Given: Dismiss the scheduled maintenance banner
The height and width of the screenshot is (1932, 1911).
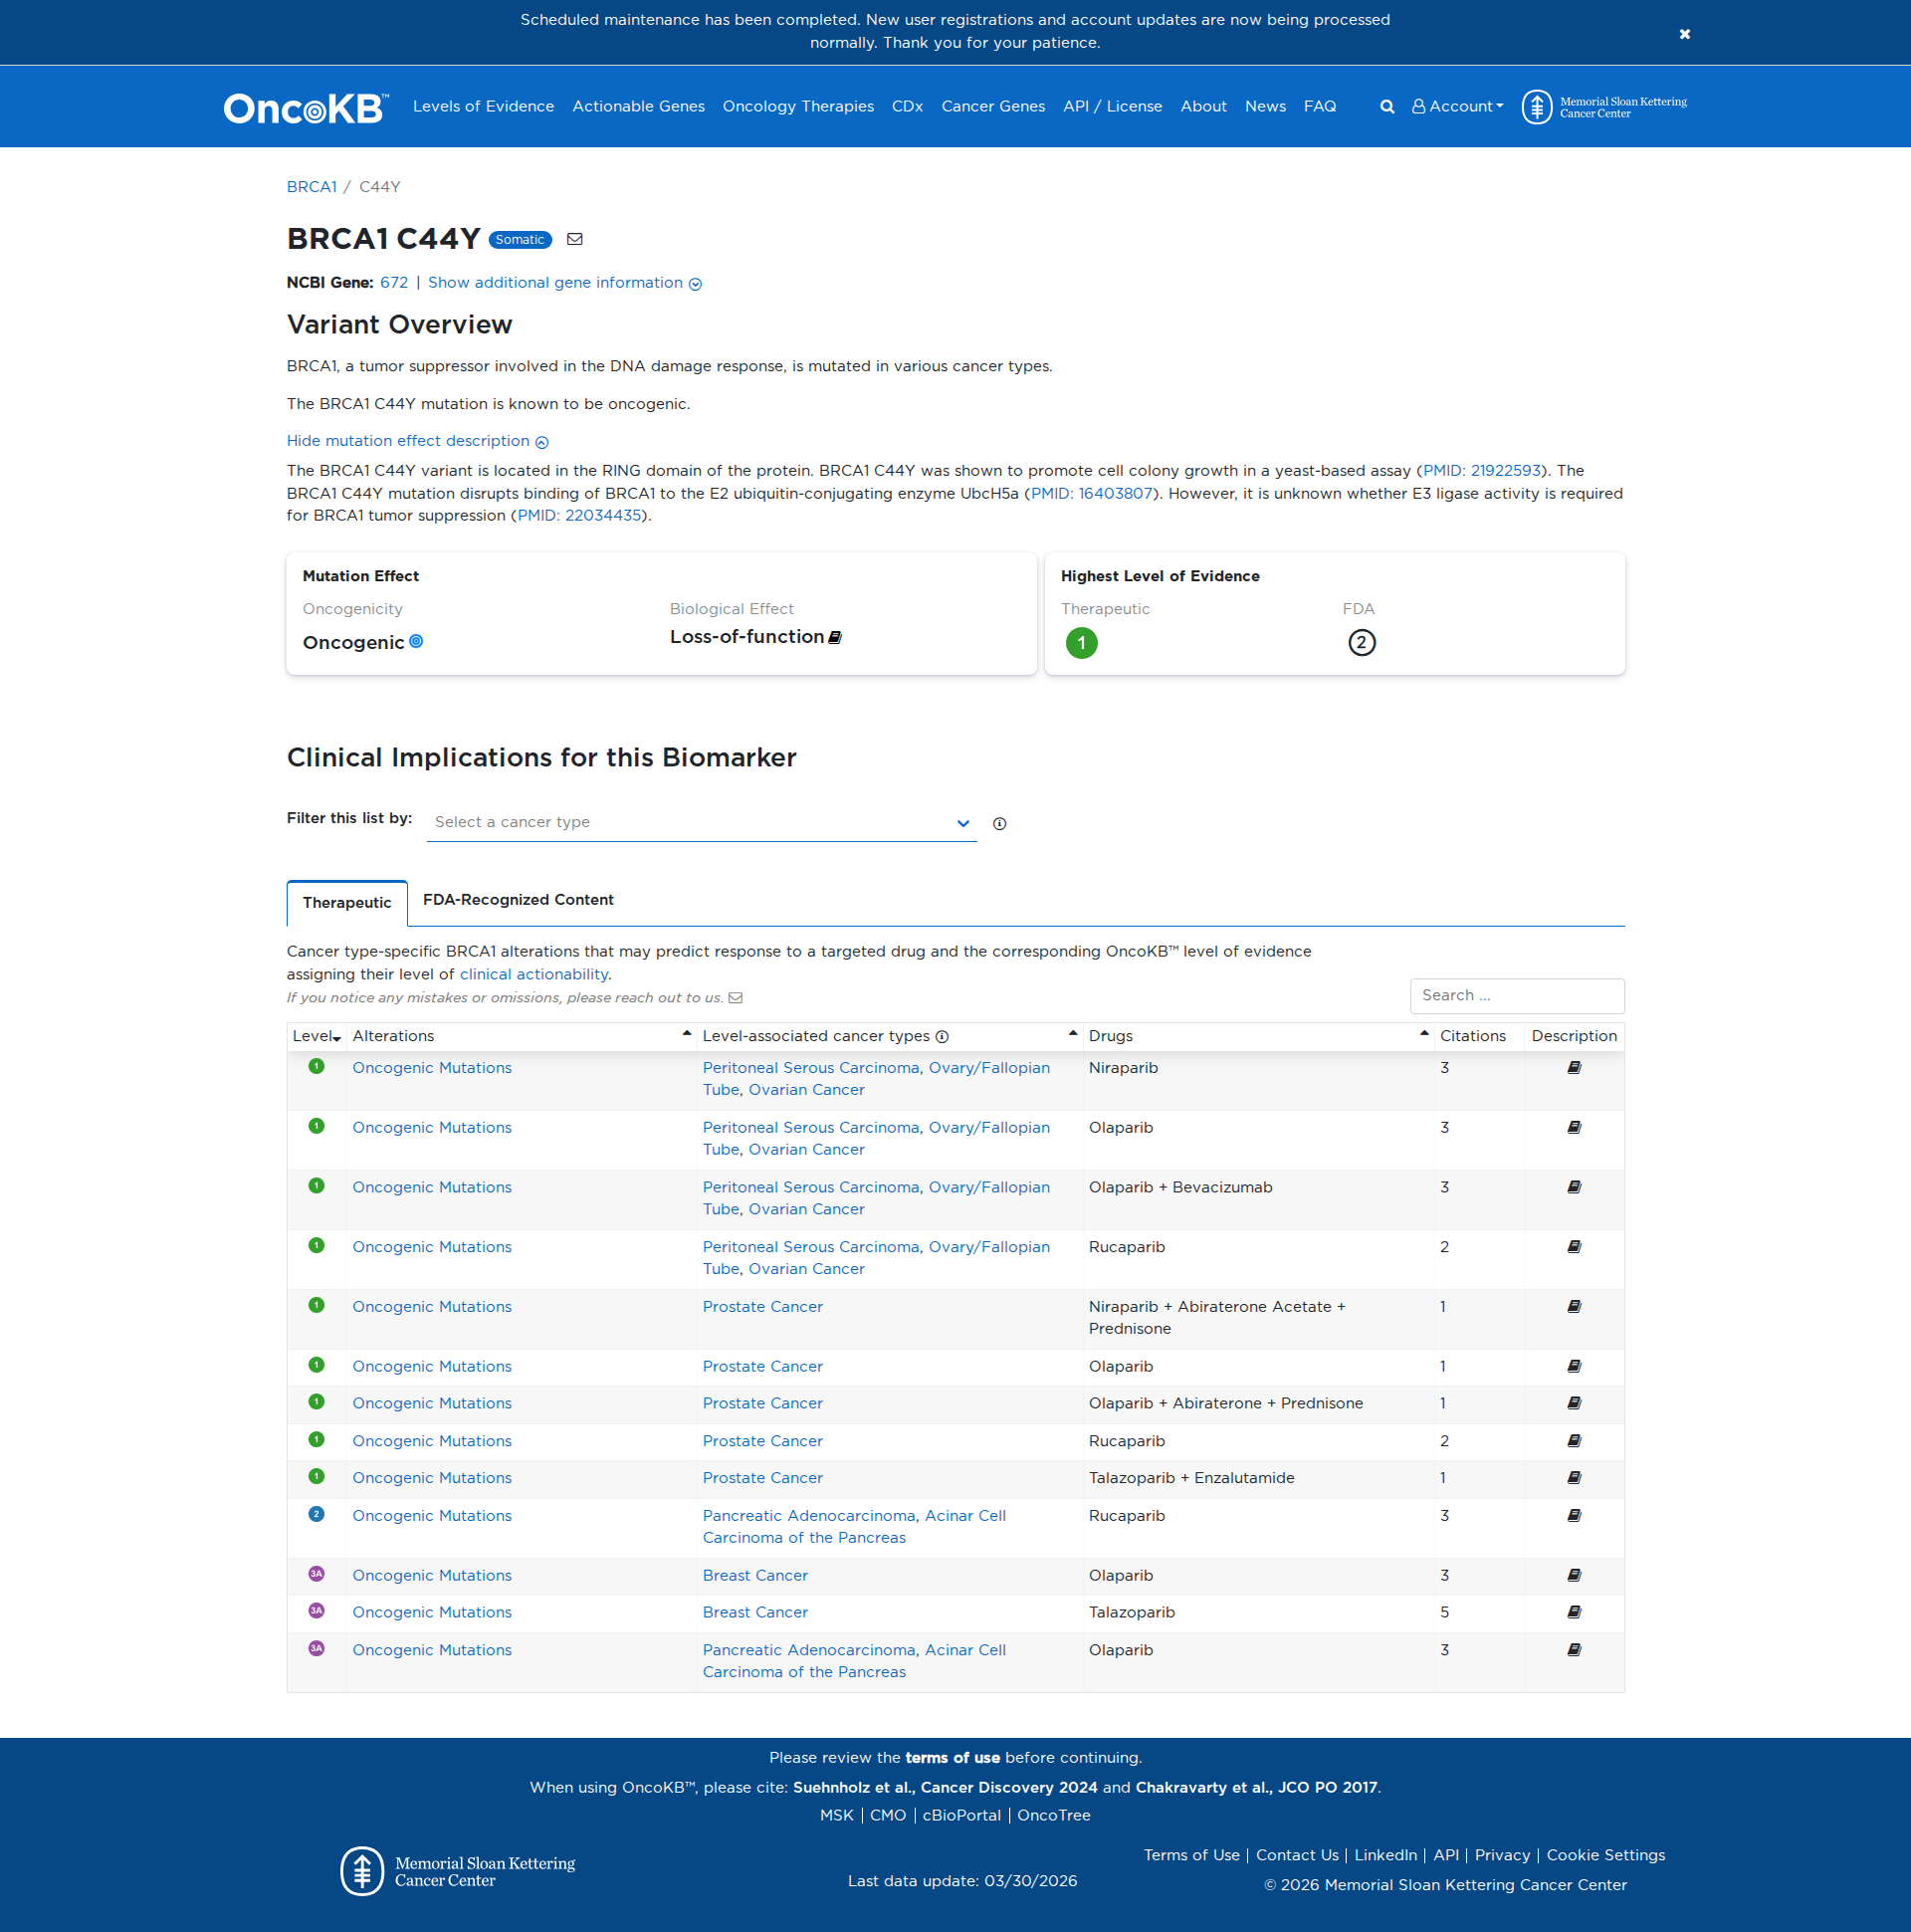Looking at the screenshot, I should click(1685, 33).
